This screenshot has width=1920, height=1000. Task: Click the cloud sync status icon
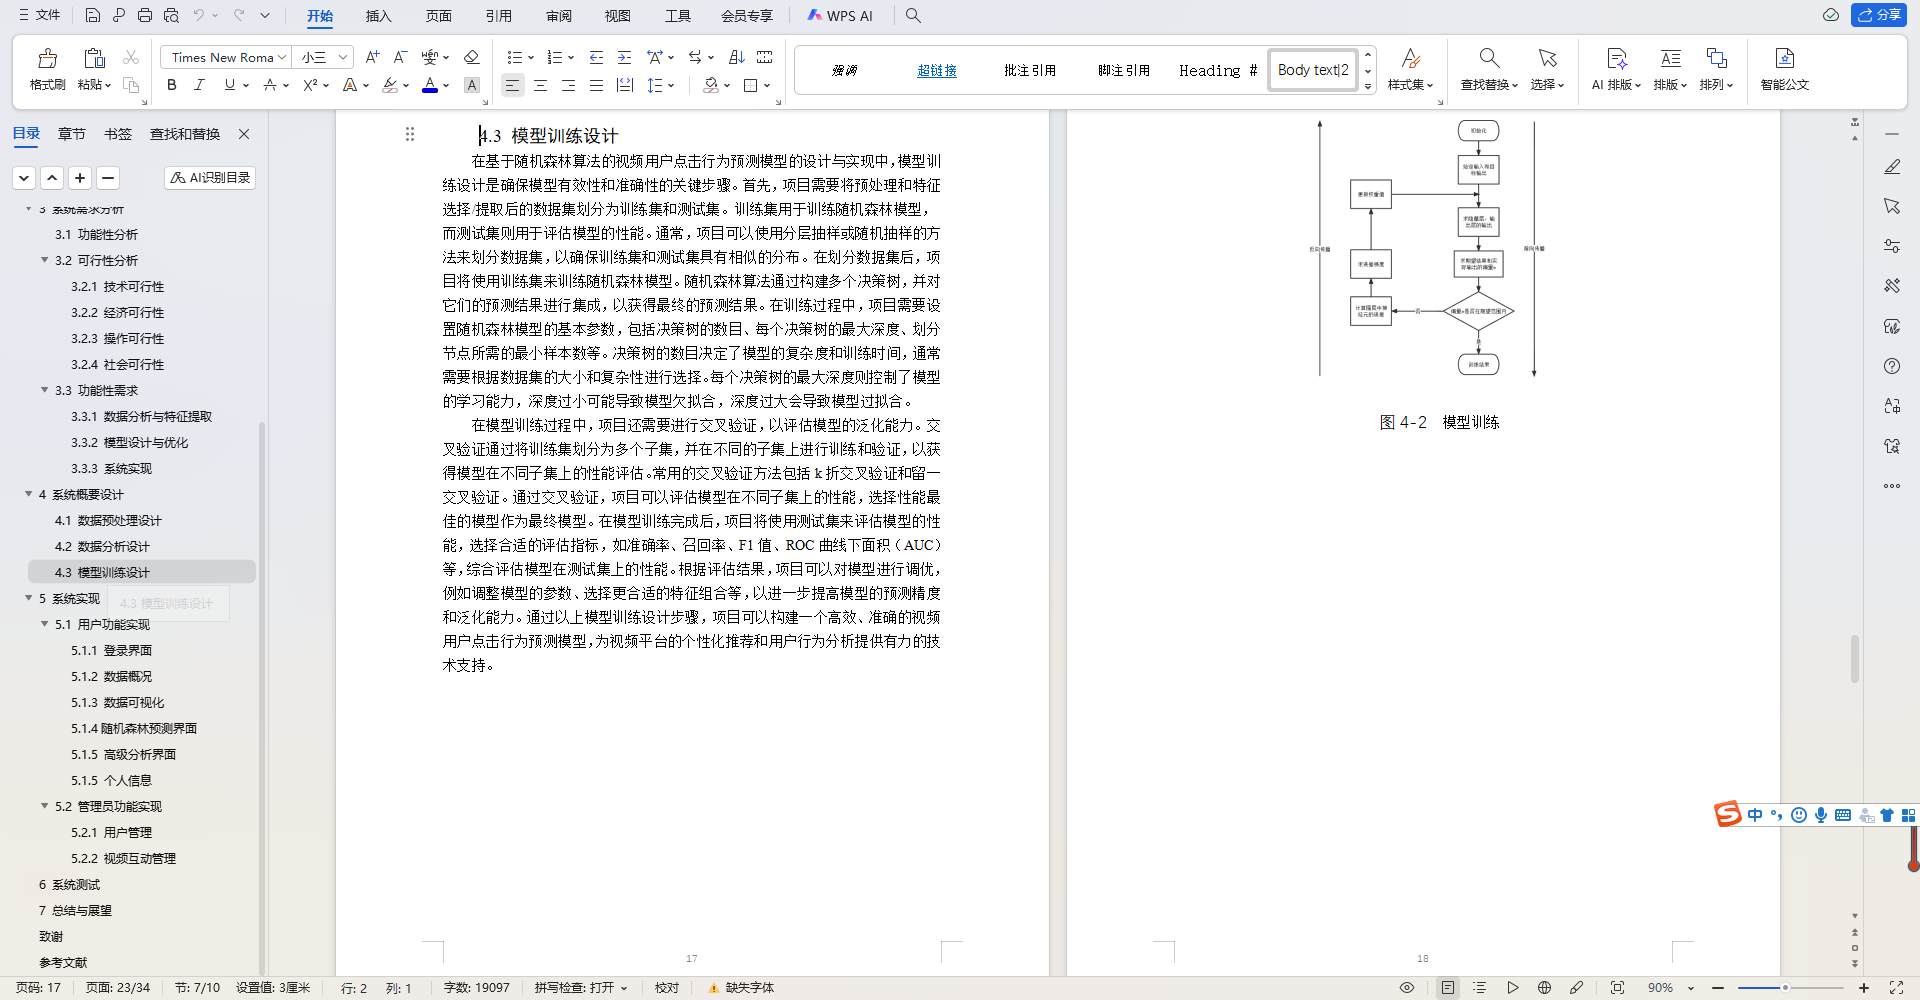pos(1830,15)
